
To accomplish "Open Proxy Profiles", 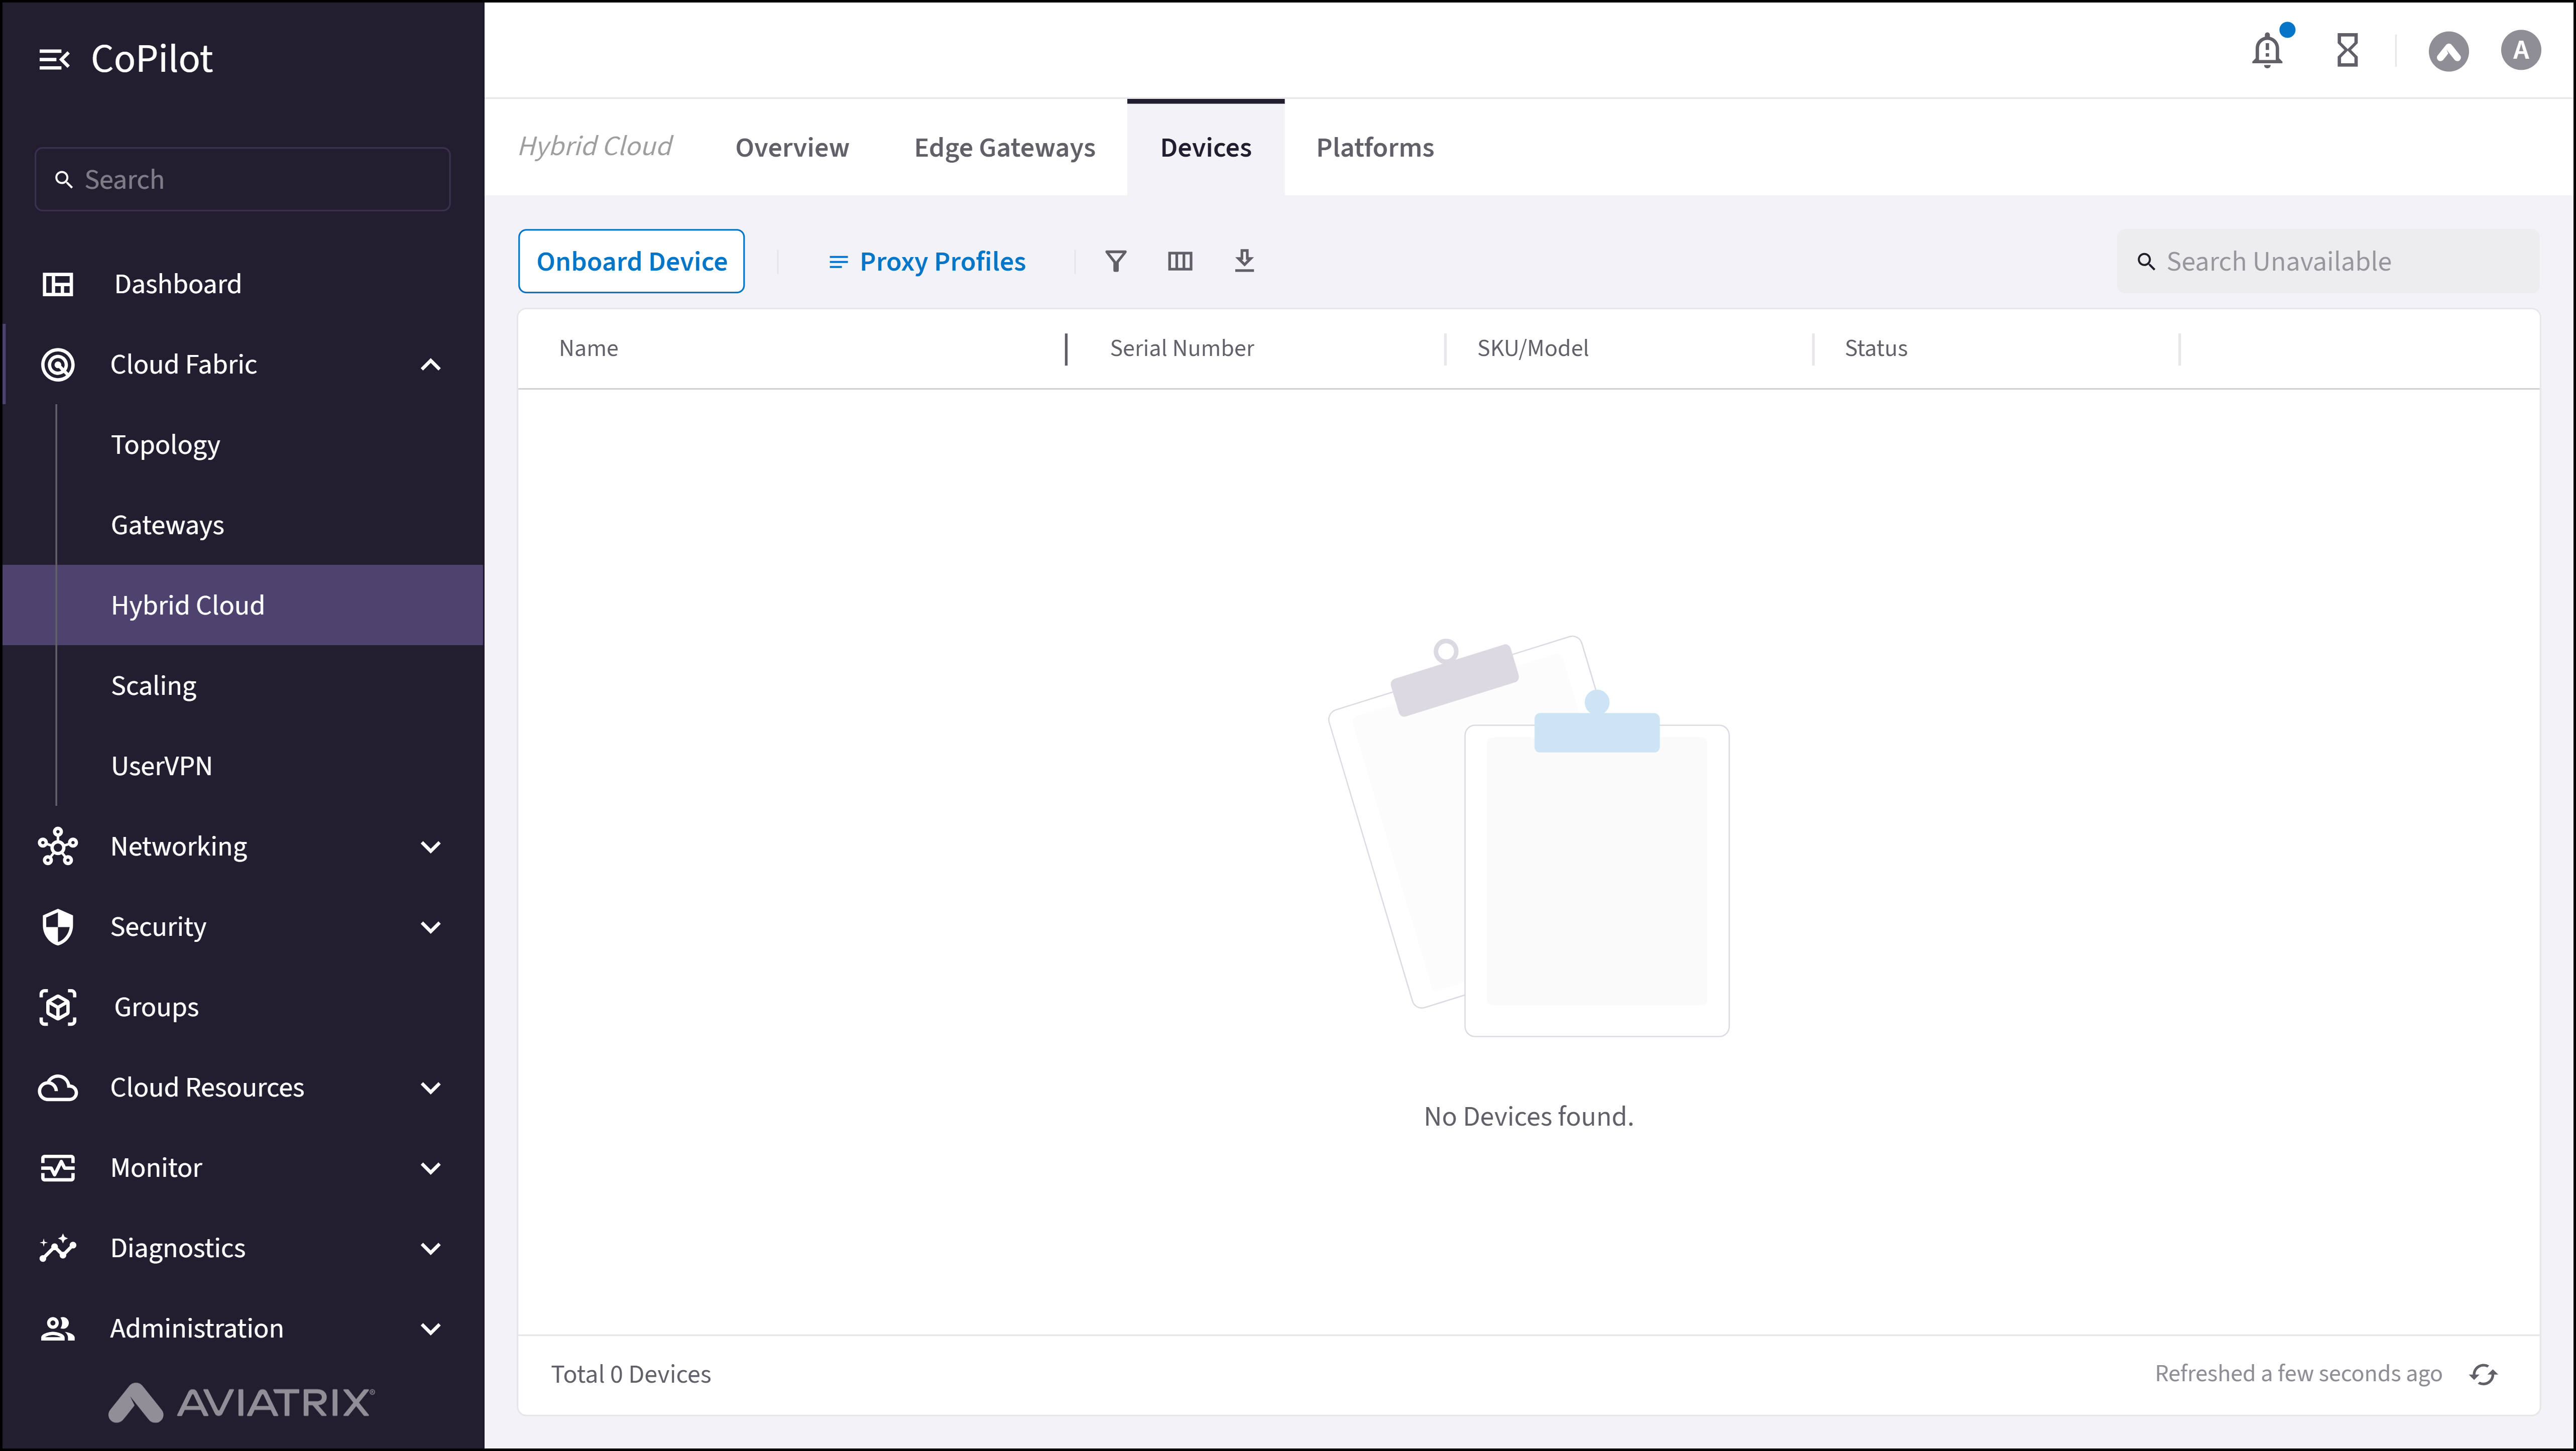I will (x=926, y=261).
